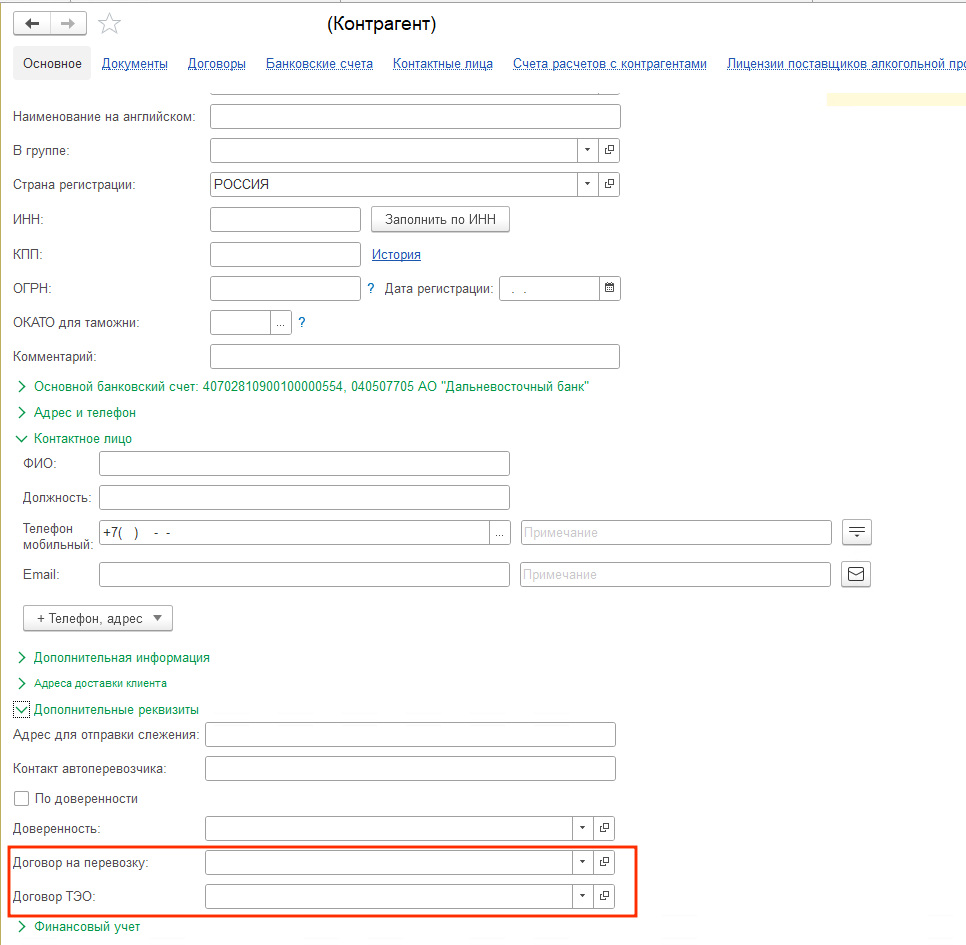Go back with the left arrow button

[32, 23]
